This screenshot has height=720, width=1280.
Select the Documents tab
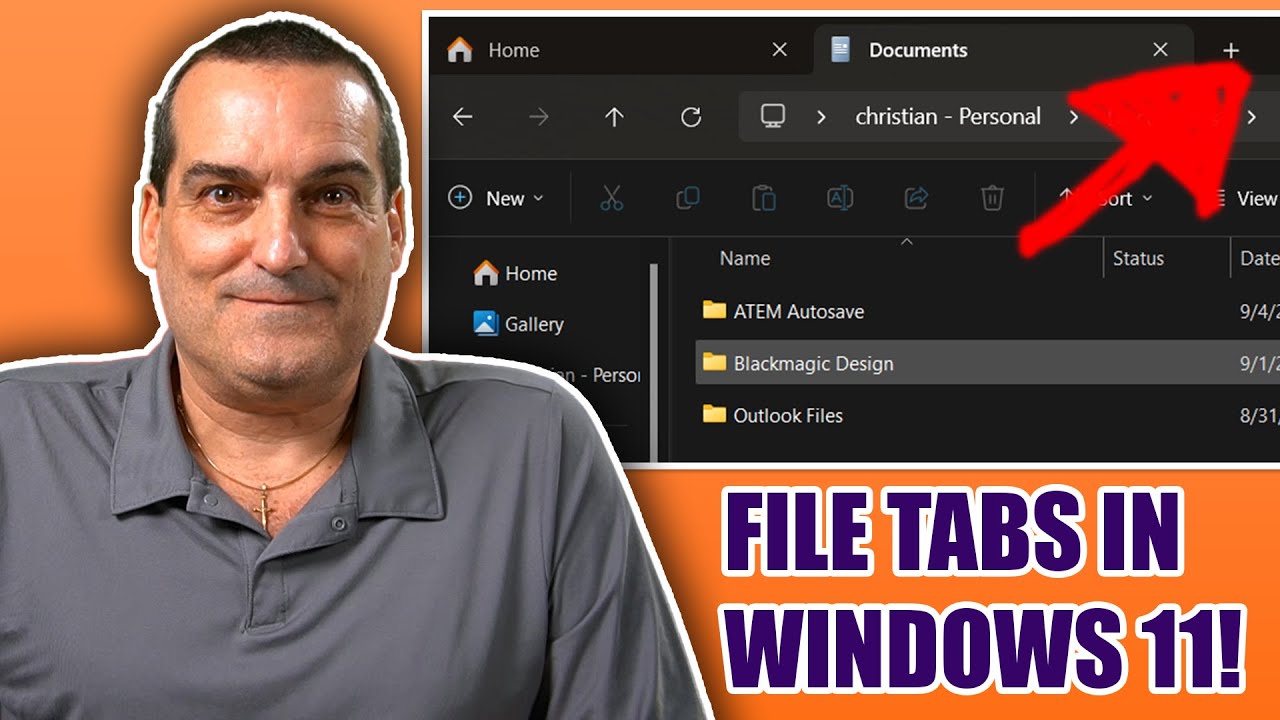(x=1003, y=50)
